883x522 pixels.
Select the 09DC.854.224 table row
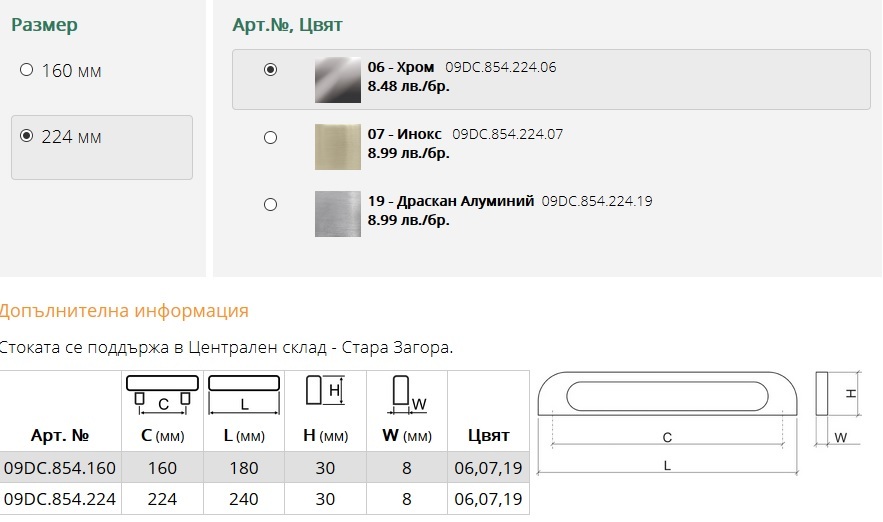click(265, 498)
